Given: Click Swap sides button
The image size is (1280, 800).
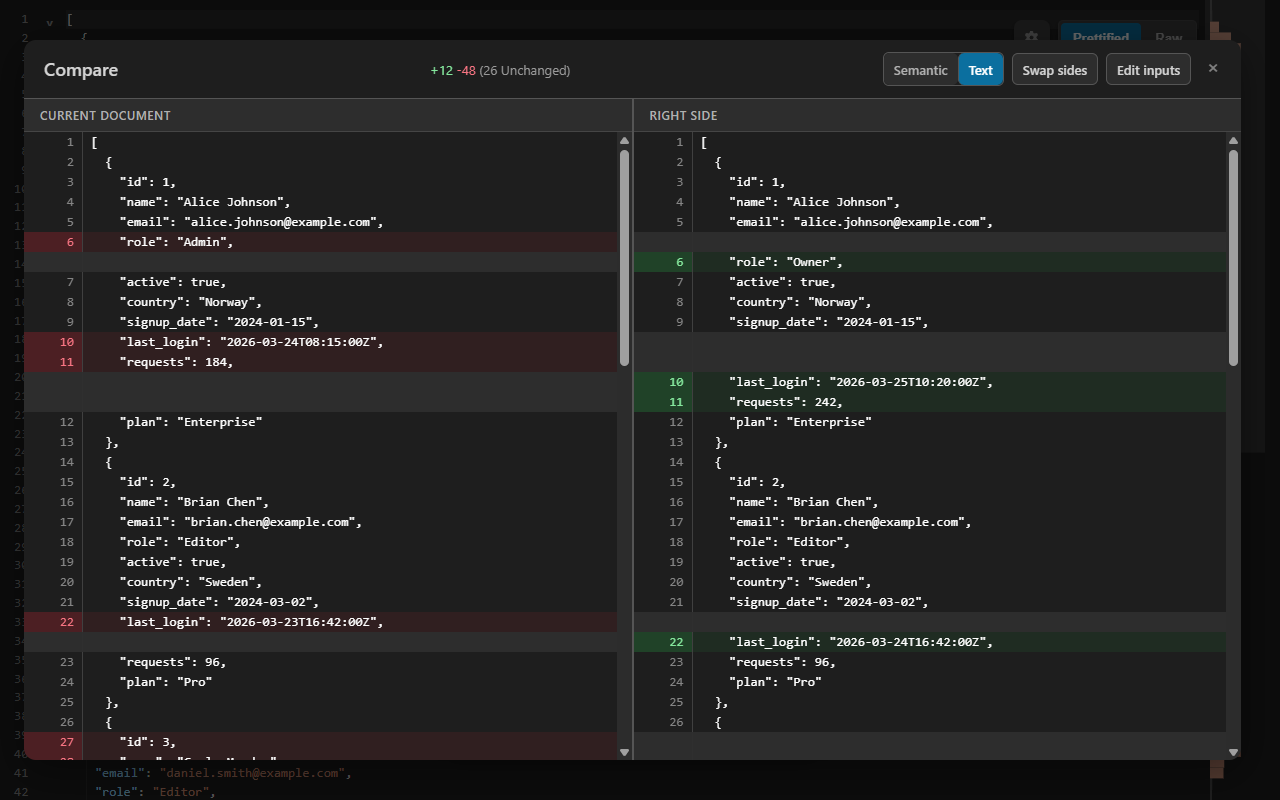Looking at the screenshot, I should 1055,70.
